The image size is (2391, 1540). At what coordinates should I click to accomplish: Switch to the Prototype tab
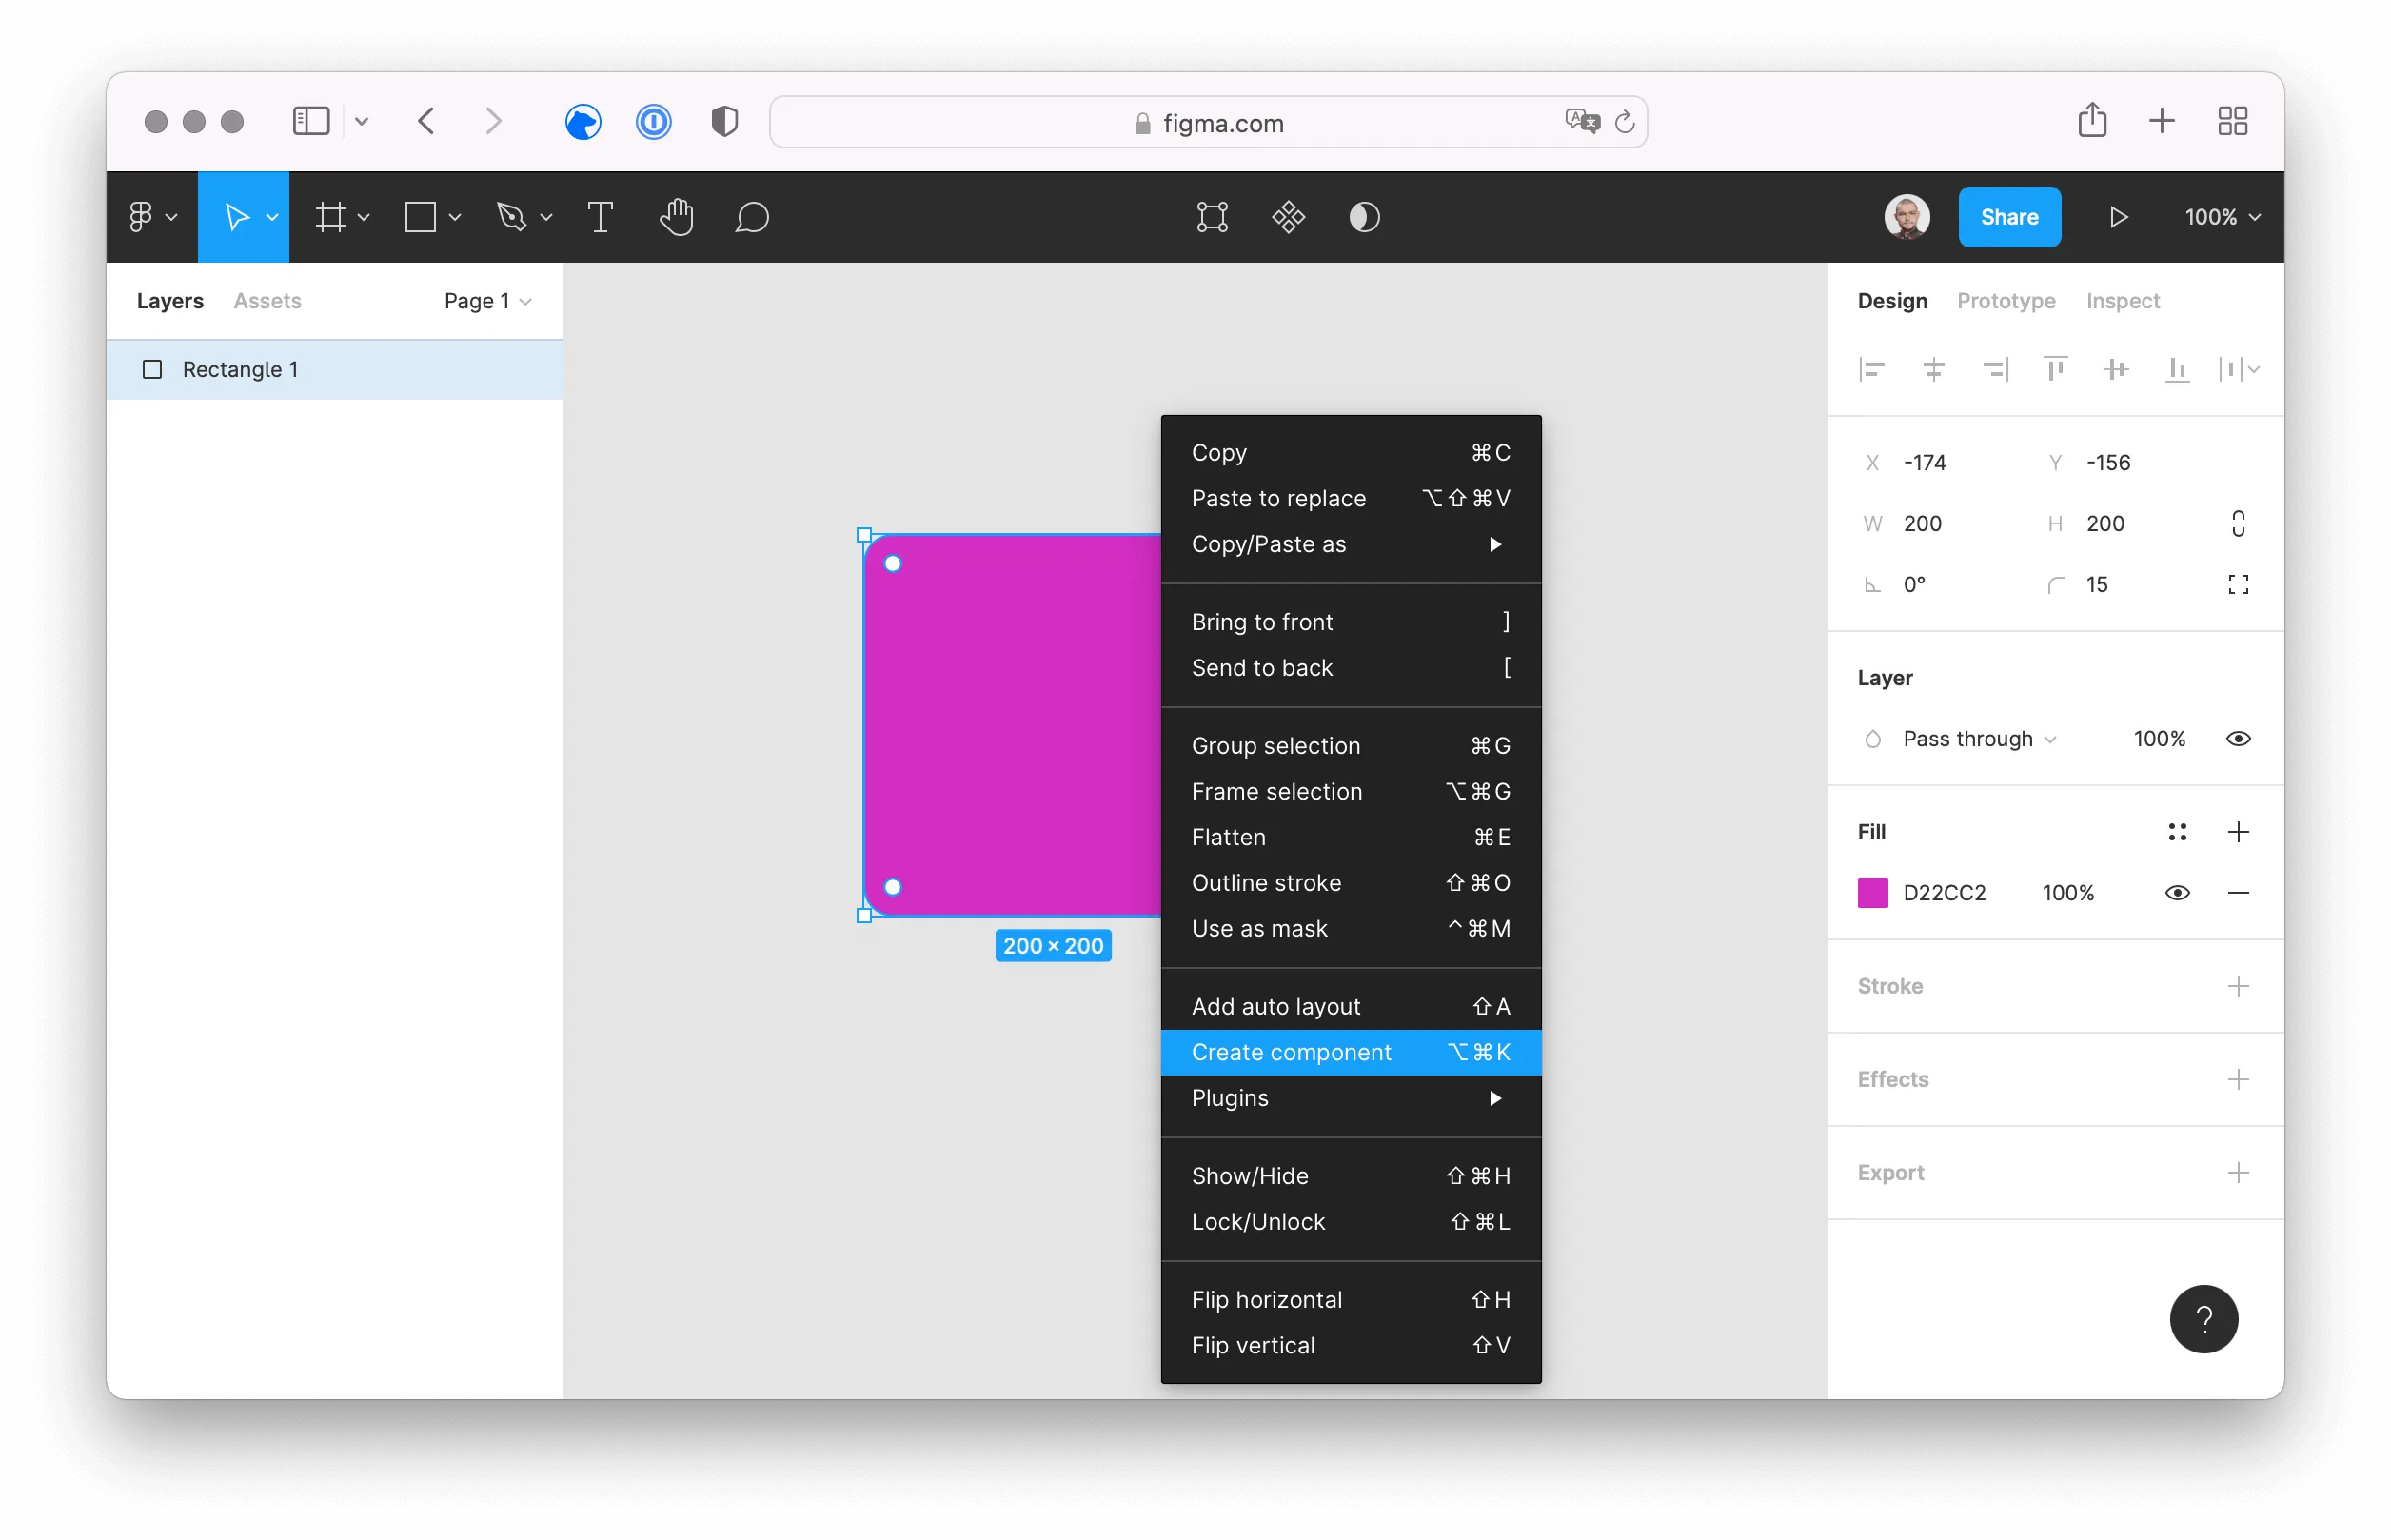click(2006, 300)
